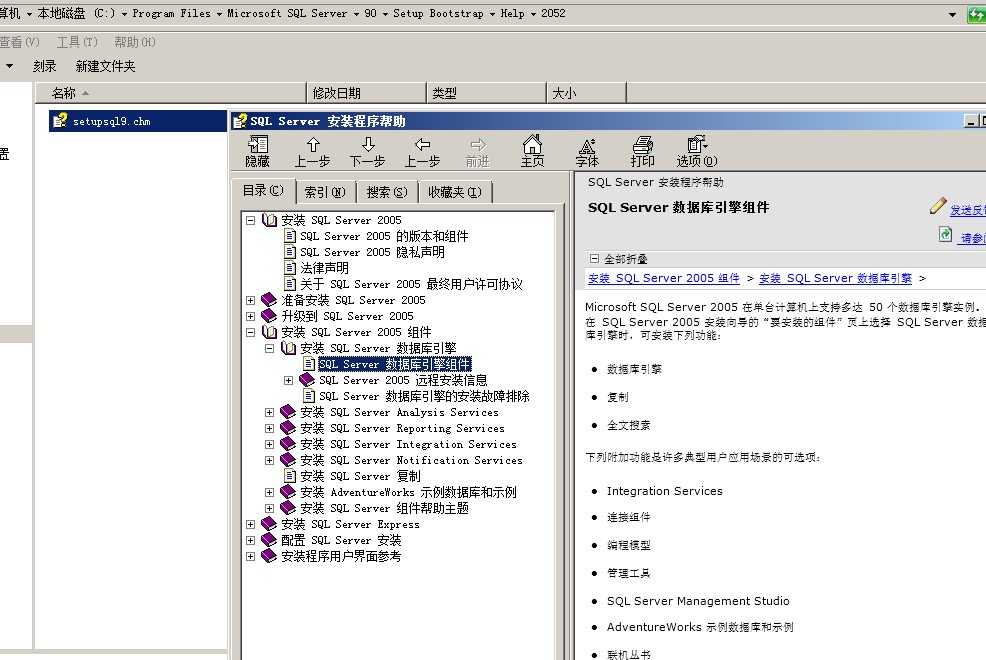The width and height of the screenshot is (986, 660).
Task: Expand the Notification Services install node
Action: [269, 460]
